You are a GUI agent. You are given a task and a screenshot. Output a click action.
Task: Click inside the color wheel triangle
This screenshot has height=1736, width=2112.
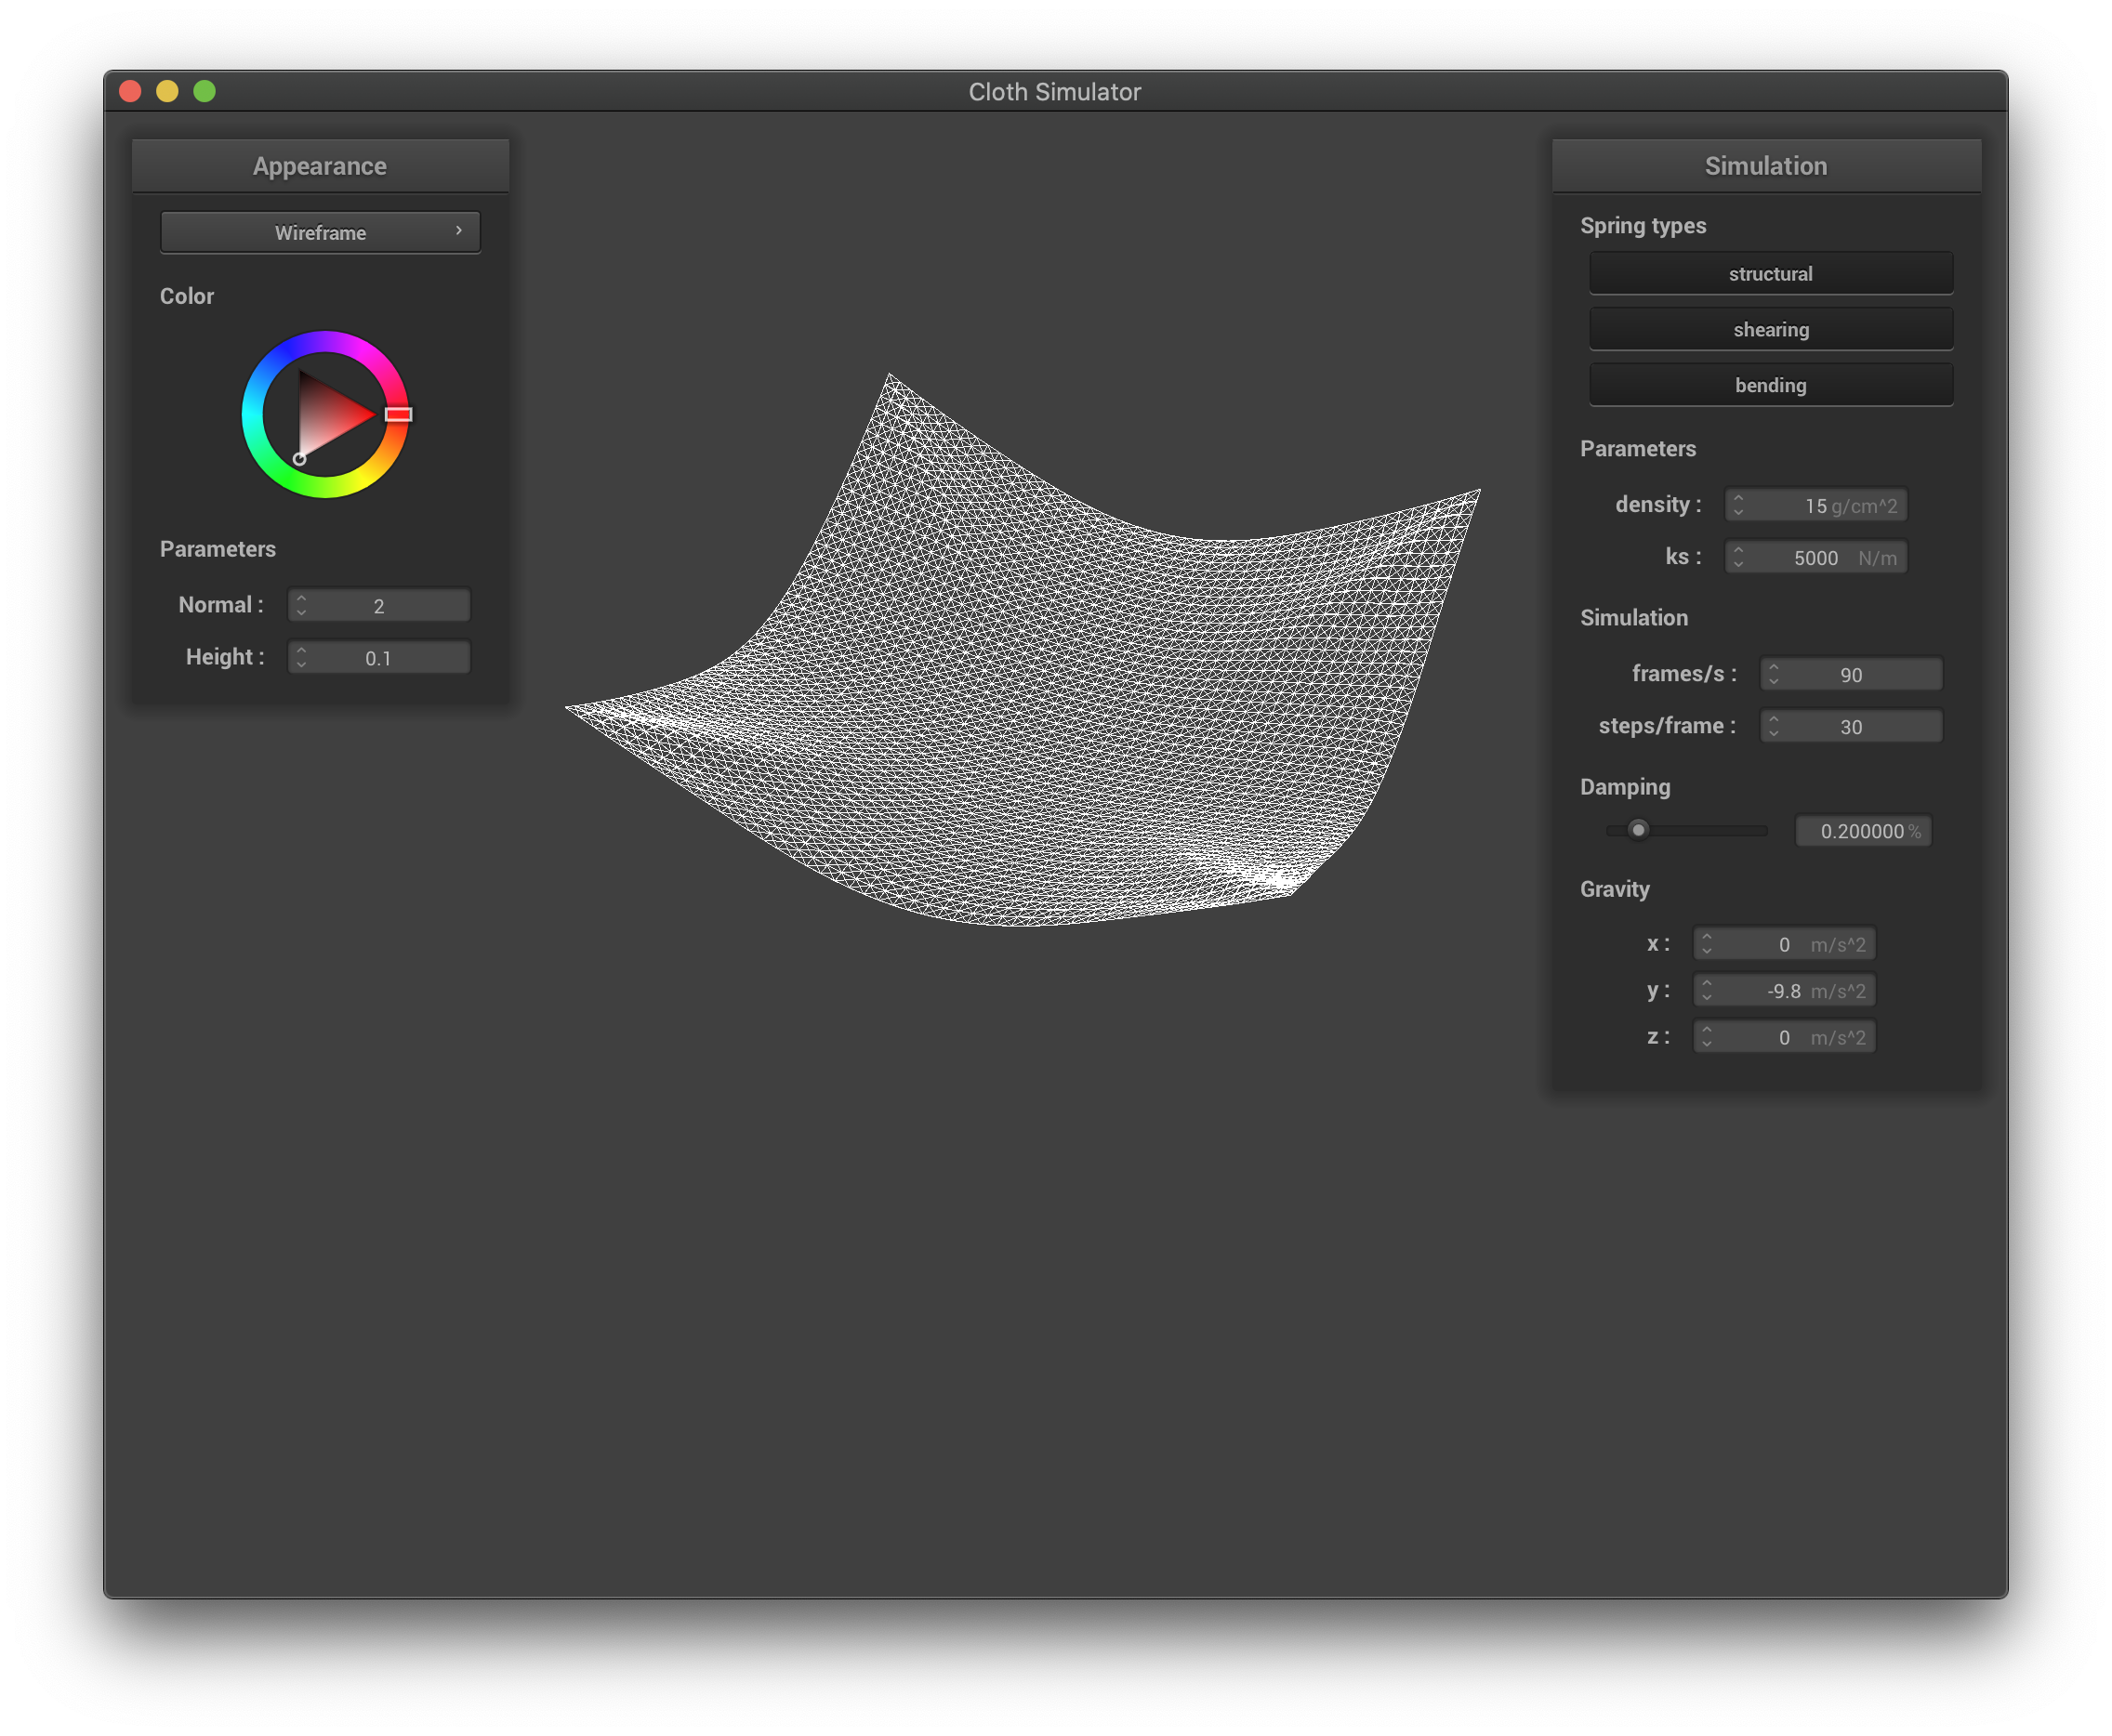click(328, 415)
